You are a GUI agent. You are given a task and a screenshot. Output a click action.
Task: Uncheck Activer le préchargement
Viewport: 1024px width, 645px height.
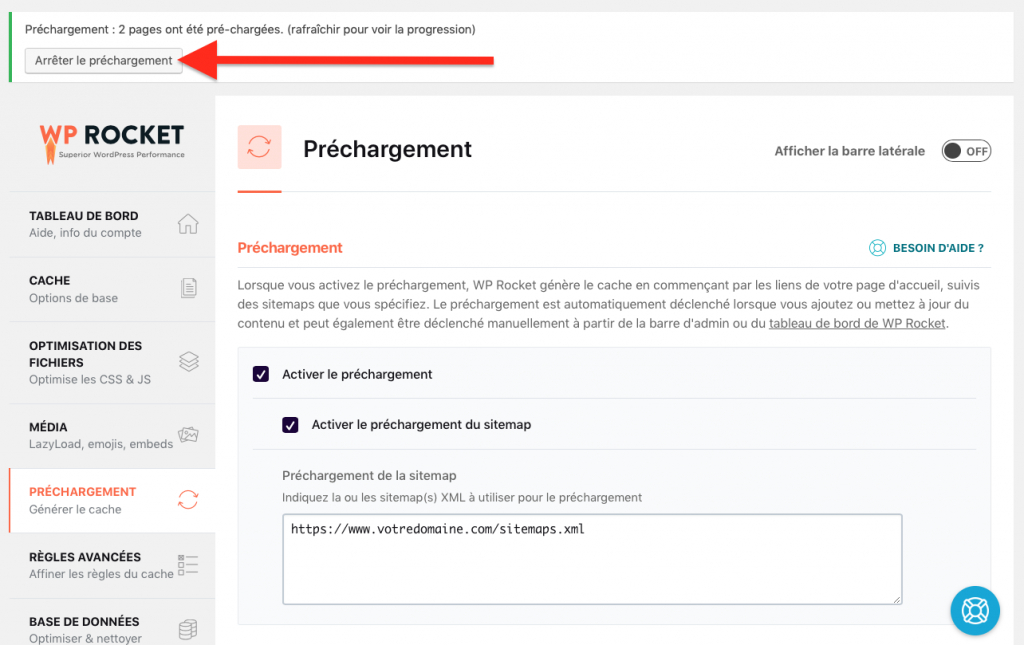pos(260,374)
